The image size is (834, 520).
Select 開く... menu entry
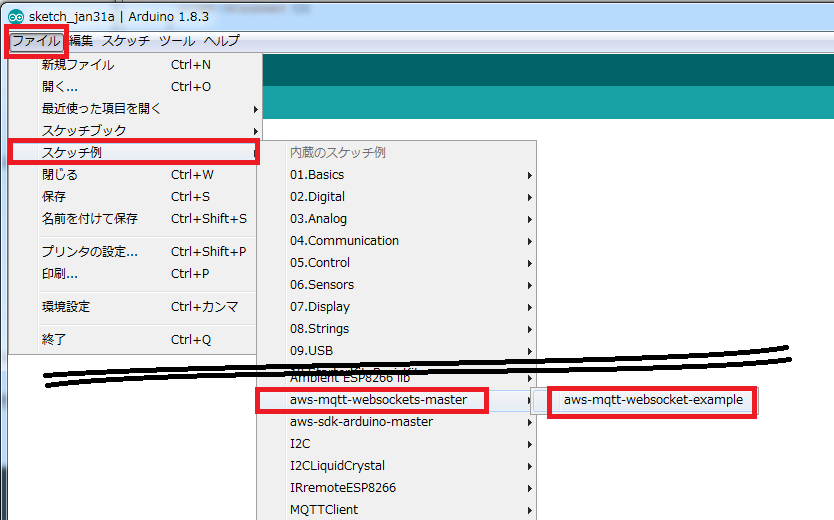pyautogui.click(x=134, y=87)
